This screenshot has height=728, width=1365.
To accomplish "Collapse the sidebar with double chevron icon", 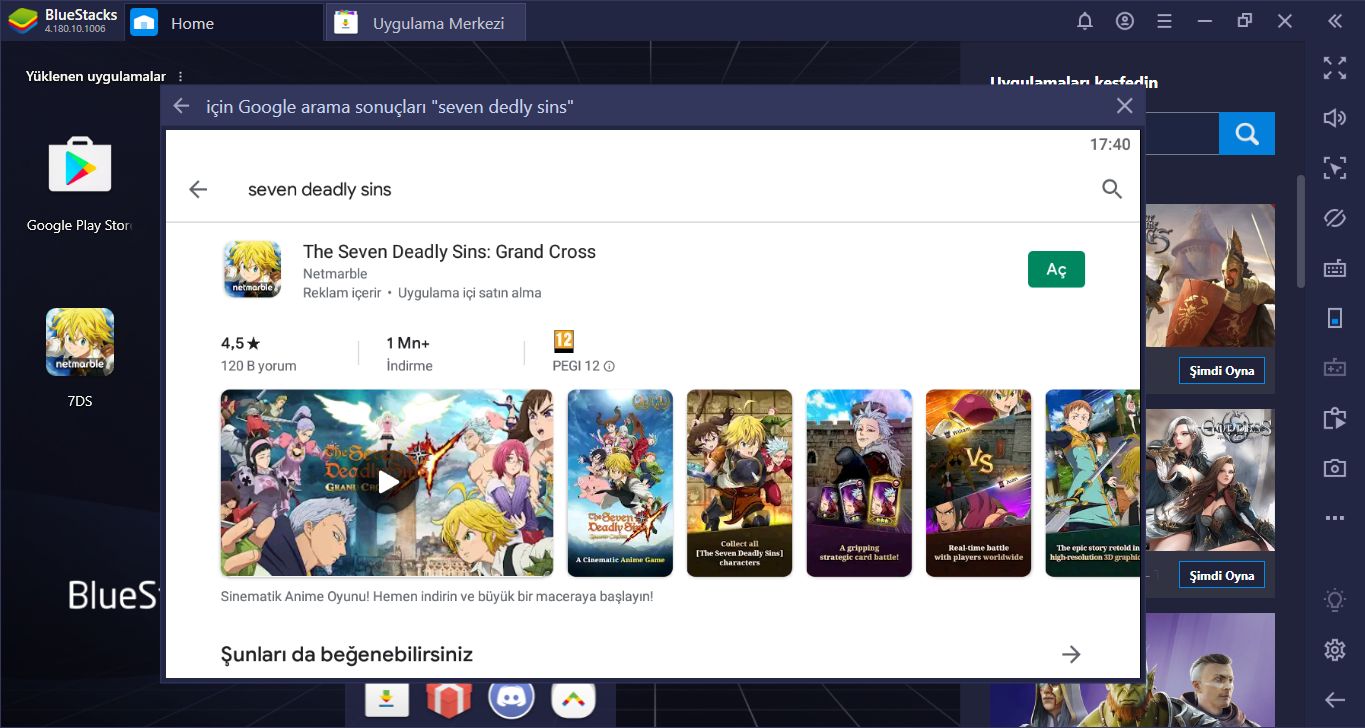I will pyautogui.click(x=1335, y=21).
